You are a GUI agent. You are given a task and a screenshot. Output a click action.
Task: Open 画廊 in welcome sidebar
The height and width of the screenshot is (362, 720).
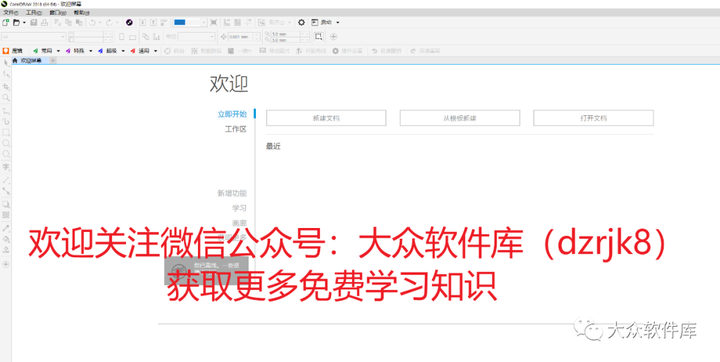(239, 223)
